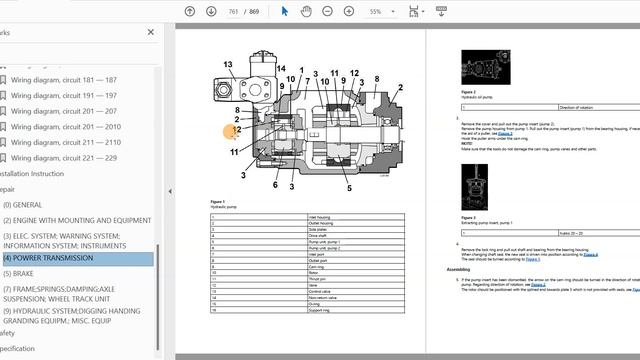This screenshot has width=640, height=360.
Task: Open bookmark Wiring diagram, circuit 221 — 229
Action: click(64, 158)
